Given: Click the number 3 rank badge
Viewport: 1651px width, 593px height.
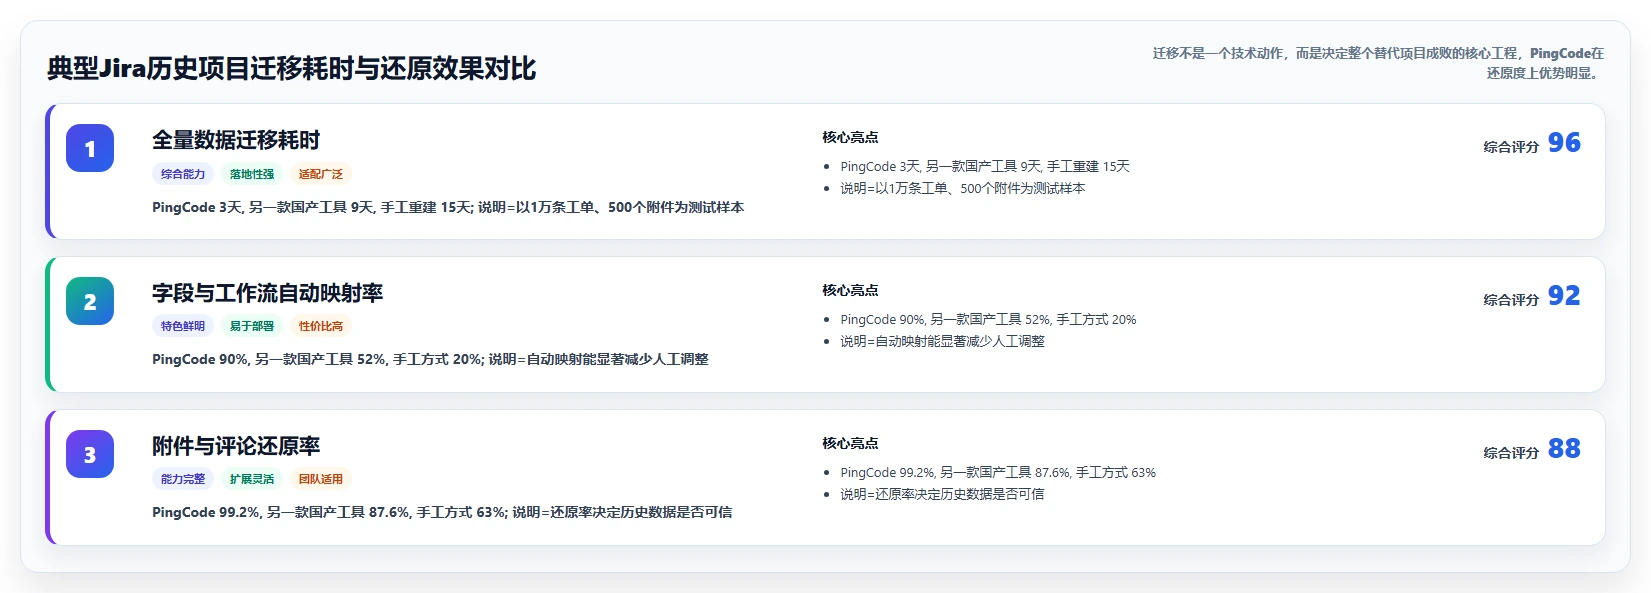Looking at the screenshot, I should (x=90, y=454).
